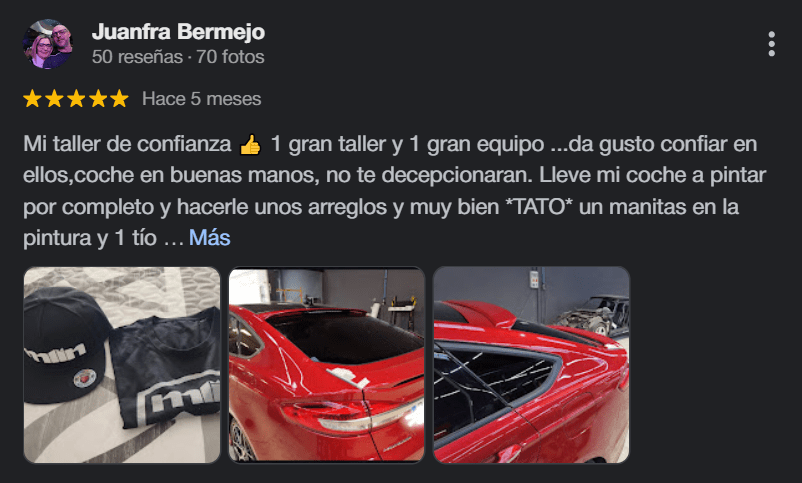Click the fifth yellow rating star
Screen dimensions: 802x483
click(119, 98)
